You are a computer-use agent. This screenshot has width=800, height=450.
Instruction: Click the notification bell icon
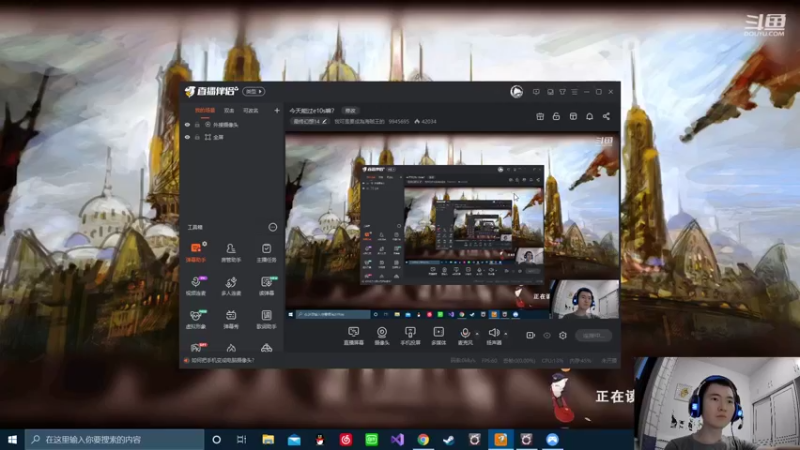pos(589,116)
